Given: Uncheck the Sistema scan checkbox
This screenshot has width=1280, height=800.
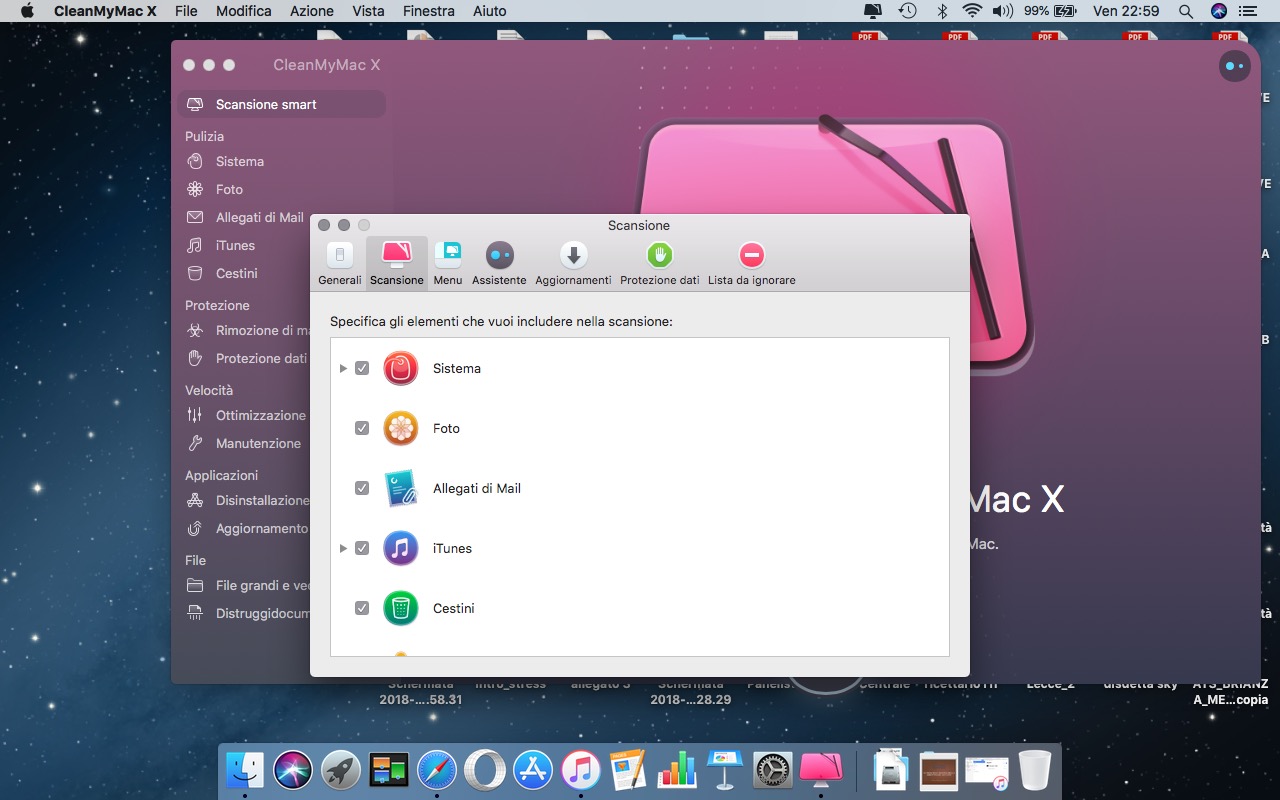Looking at the screenshot, I should pyautogui.click(x=362, y=368).
